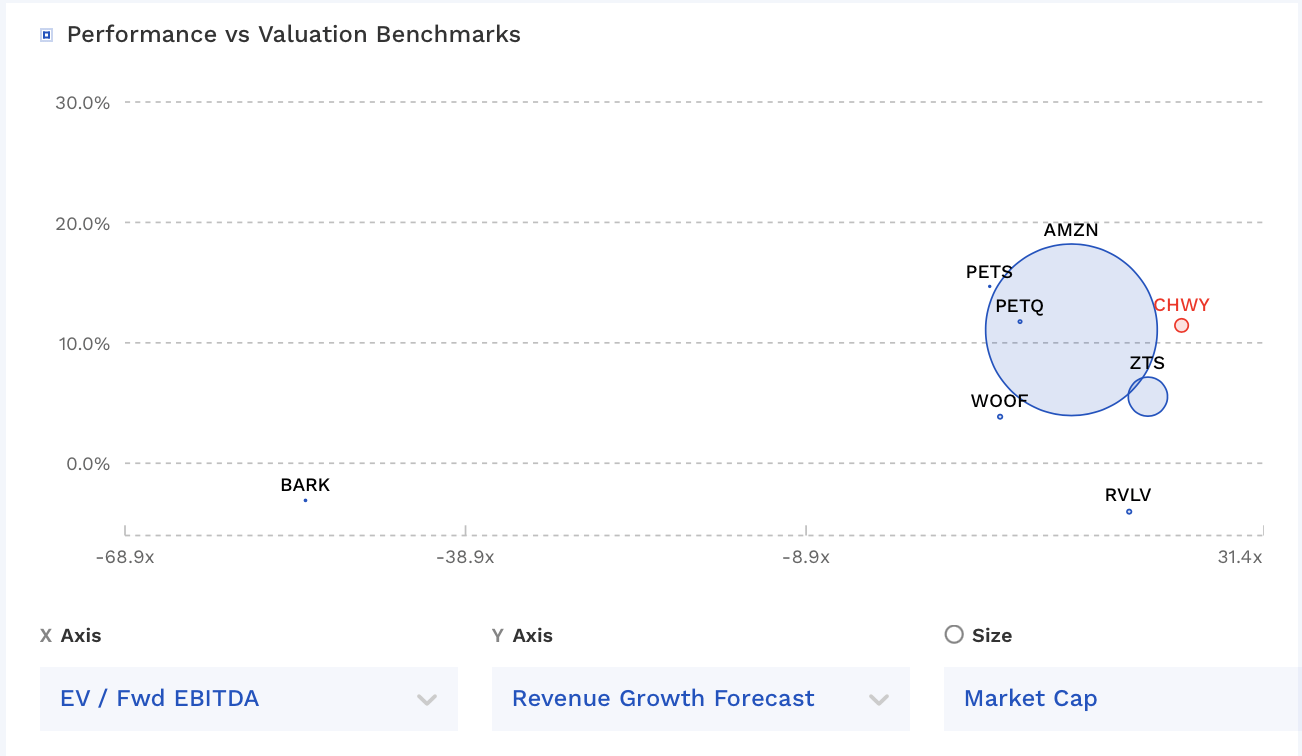Screen dimensions: 1302x756
Task: Click the Size section header
Action: coord(990,635)
